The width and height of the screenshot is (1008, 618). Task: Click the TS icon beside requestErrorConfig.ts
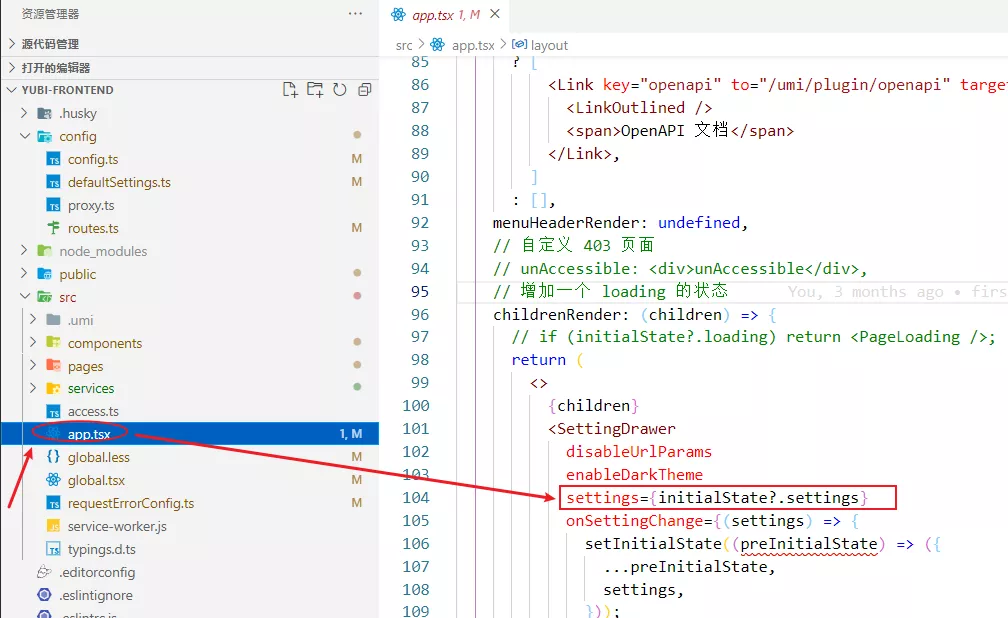click(53, 504)
